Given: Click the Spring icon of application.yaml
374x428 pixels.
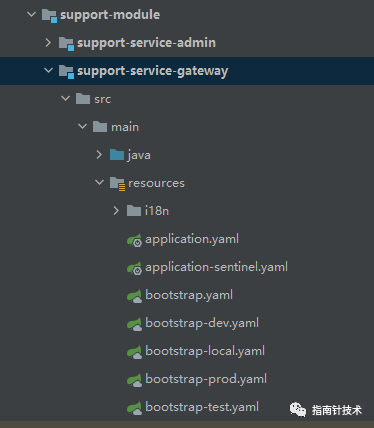Looking at the screenshot, I should coord(134,240).
